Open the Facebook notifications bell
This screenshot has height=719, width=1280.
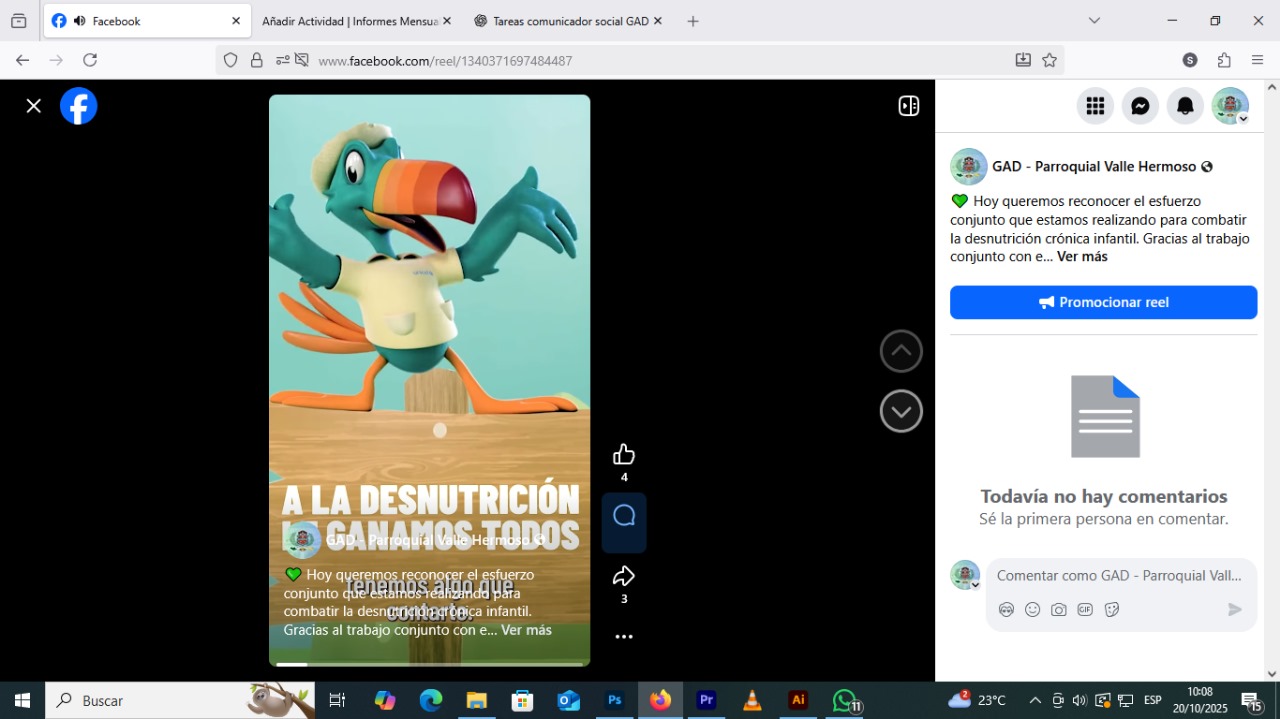1185,106
